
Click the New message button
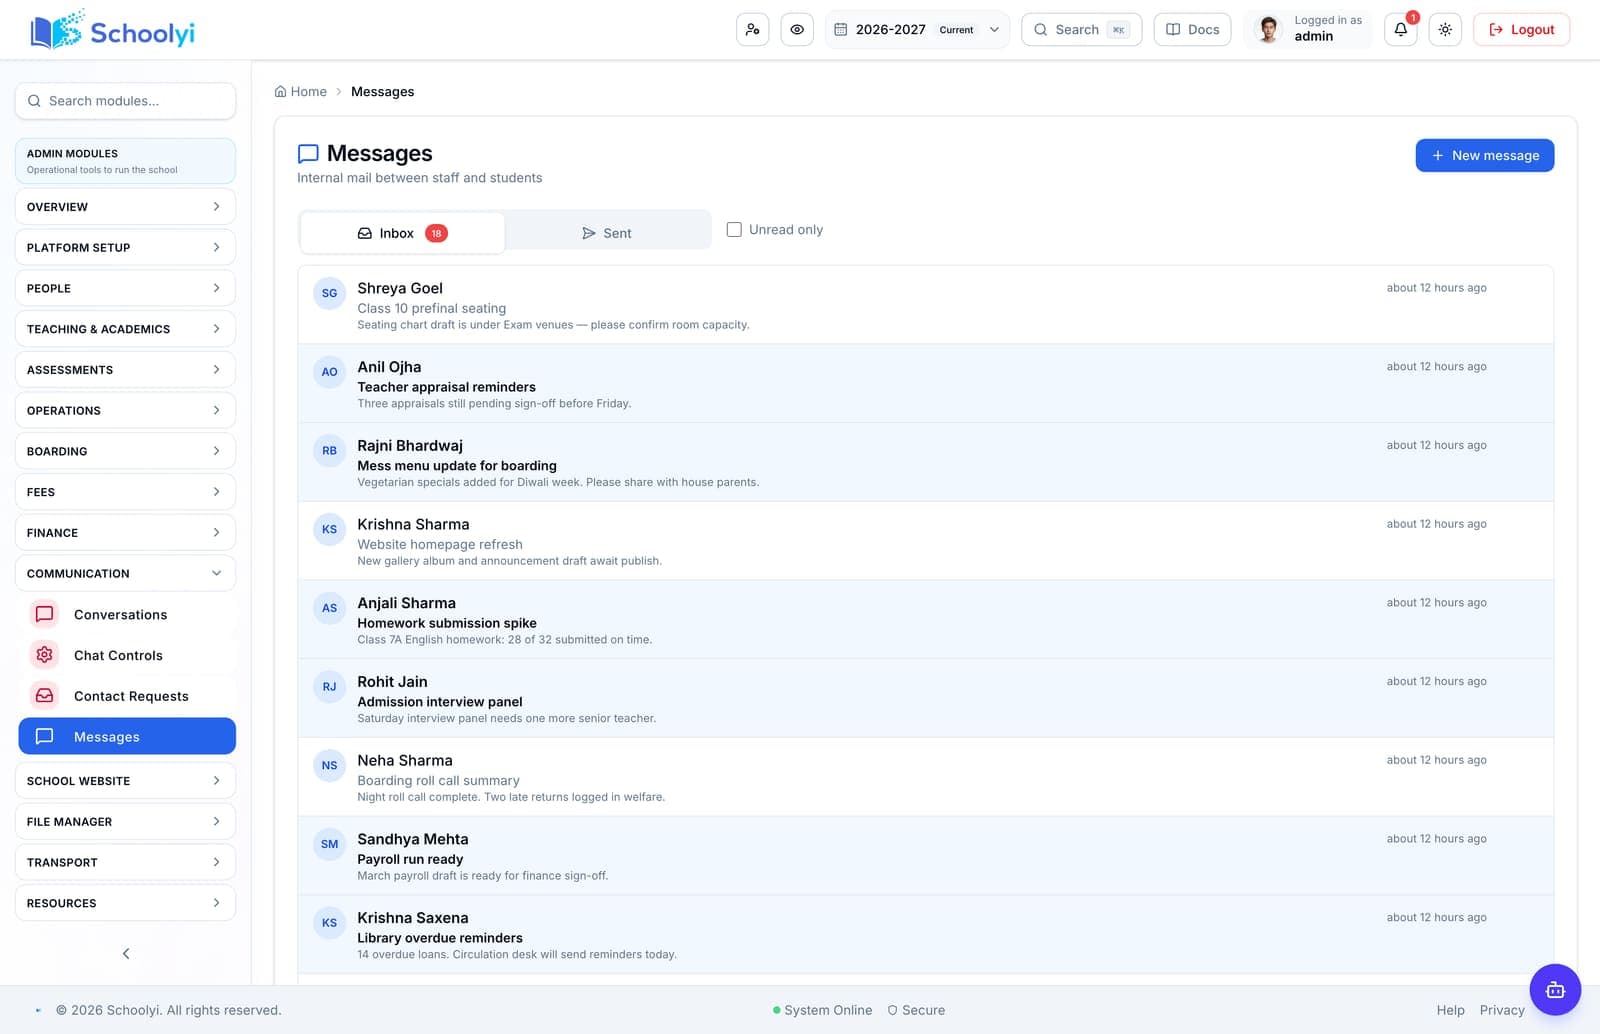click(1484, 155)
